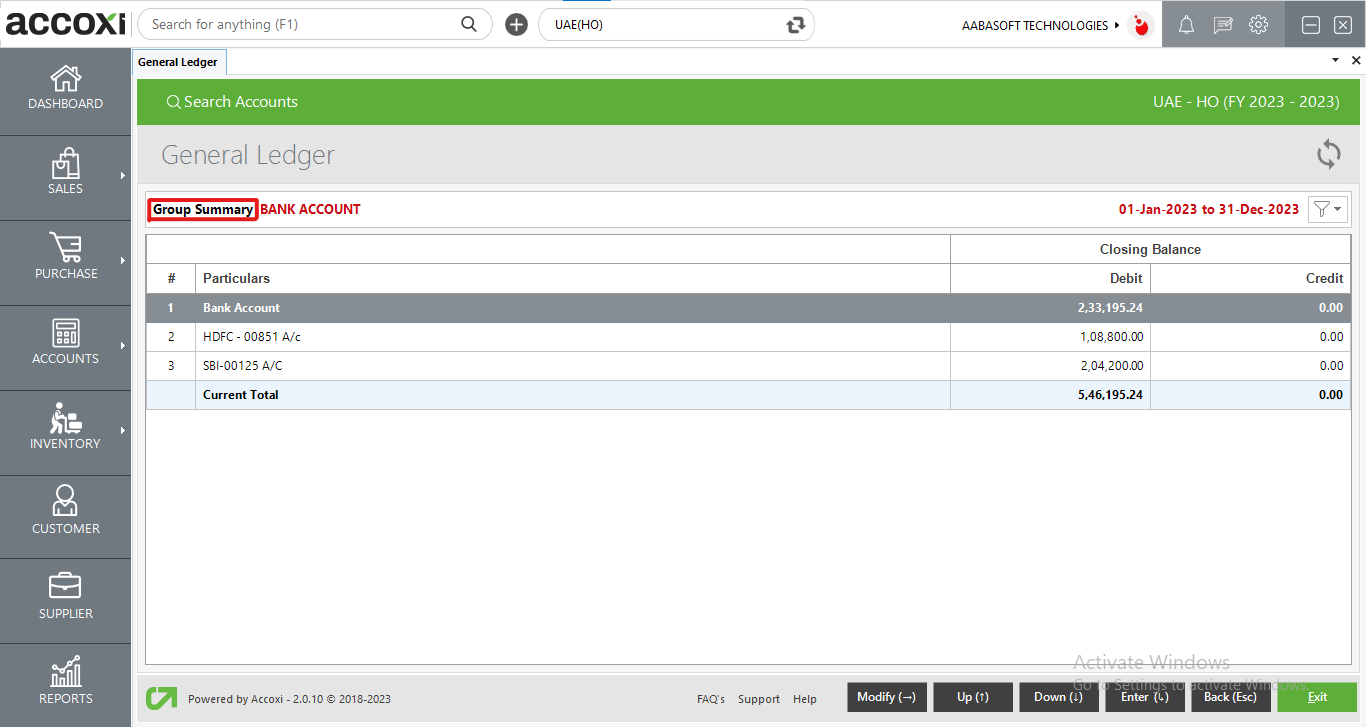
Task: Open the settings gear icon
Action: pos(1258,25)
